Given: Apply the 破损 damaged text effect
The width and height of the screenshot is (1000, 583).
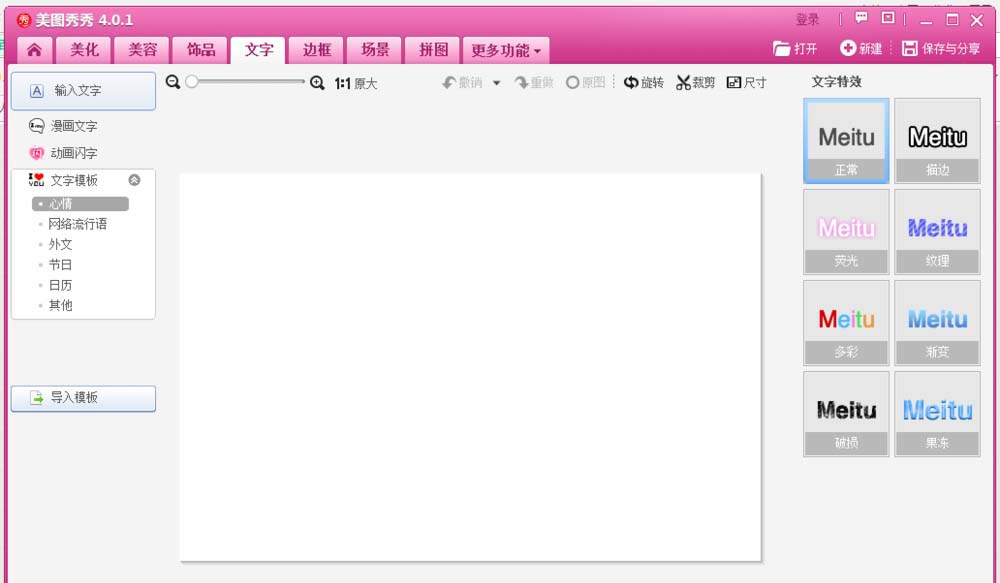Looking at the screenshot, I should click(846, 414).
